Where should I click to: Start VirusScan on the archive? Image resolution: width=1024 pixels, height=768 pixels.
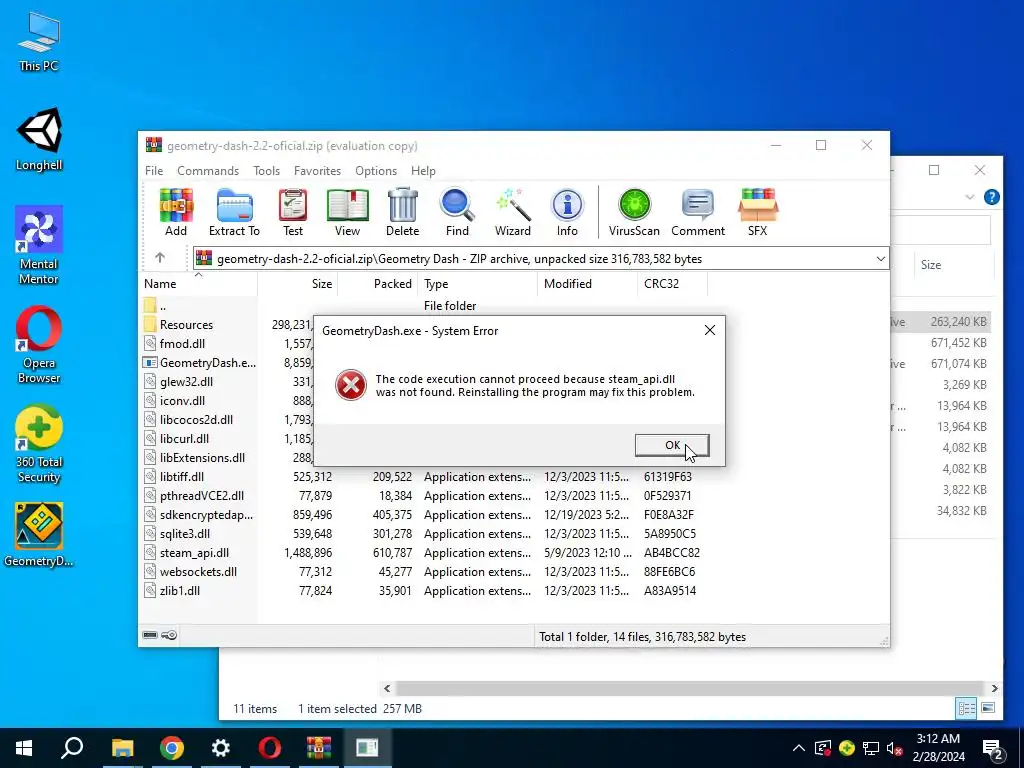pos(634,212)
